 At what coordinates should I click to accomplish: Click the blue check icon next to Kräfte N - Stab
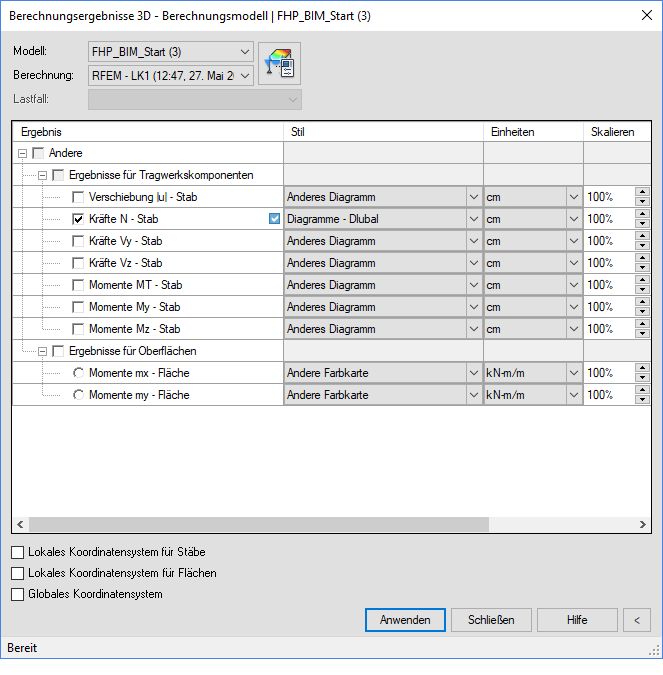[274, 219]
